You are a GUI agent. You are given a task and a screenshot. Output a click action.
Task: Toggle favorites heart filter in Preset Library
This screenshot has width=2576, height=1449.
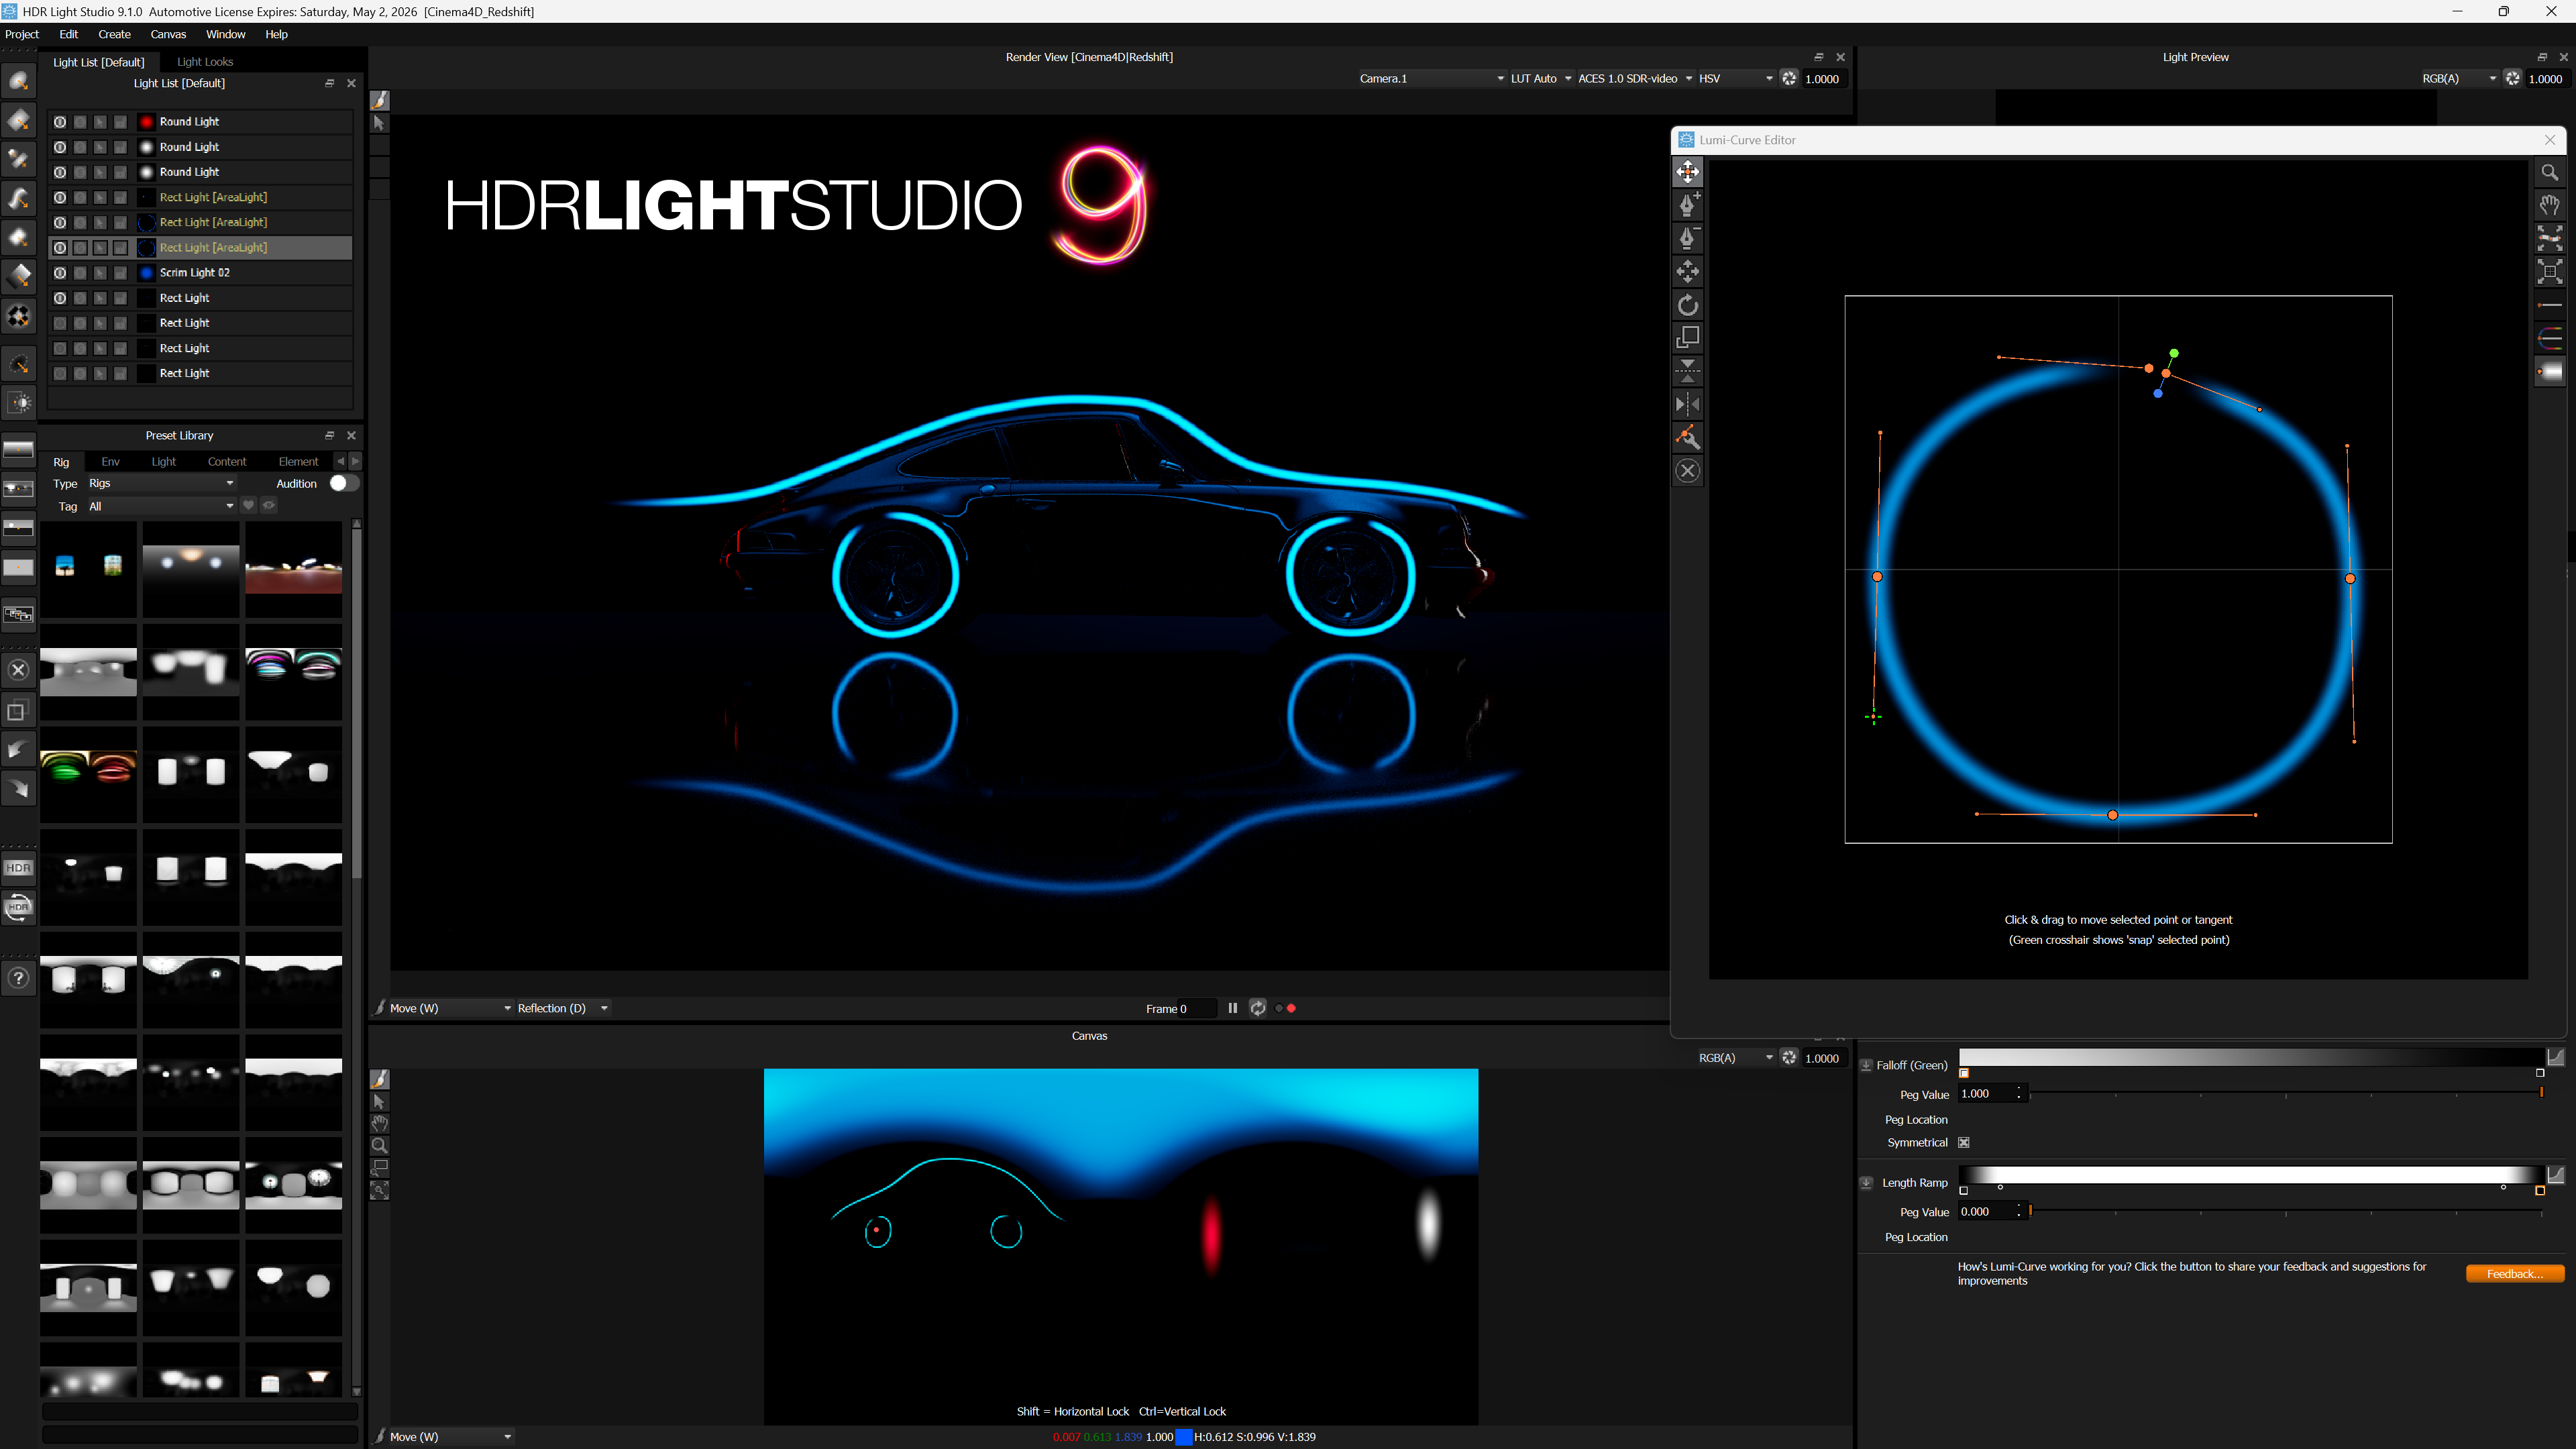tap(249, 506)
